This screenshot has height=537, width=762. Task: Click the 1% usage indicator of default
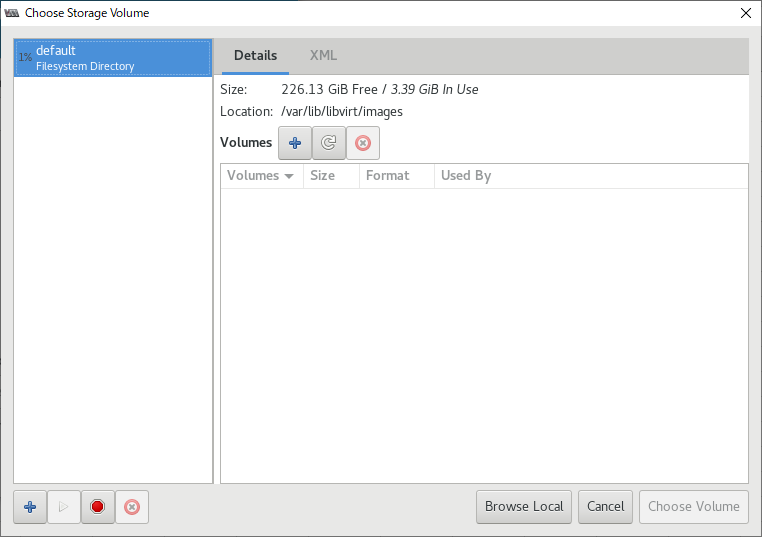point(25,57)
